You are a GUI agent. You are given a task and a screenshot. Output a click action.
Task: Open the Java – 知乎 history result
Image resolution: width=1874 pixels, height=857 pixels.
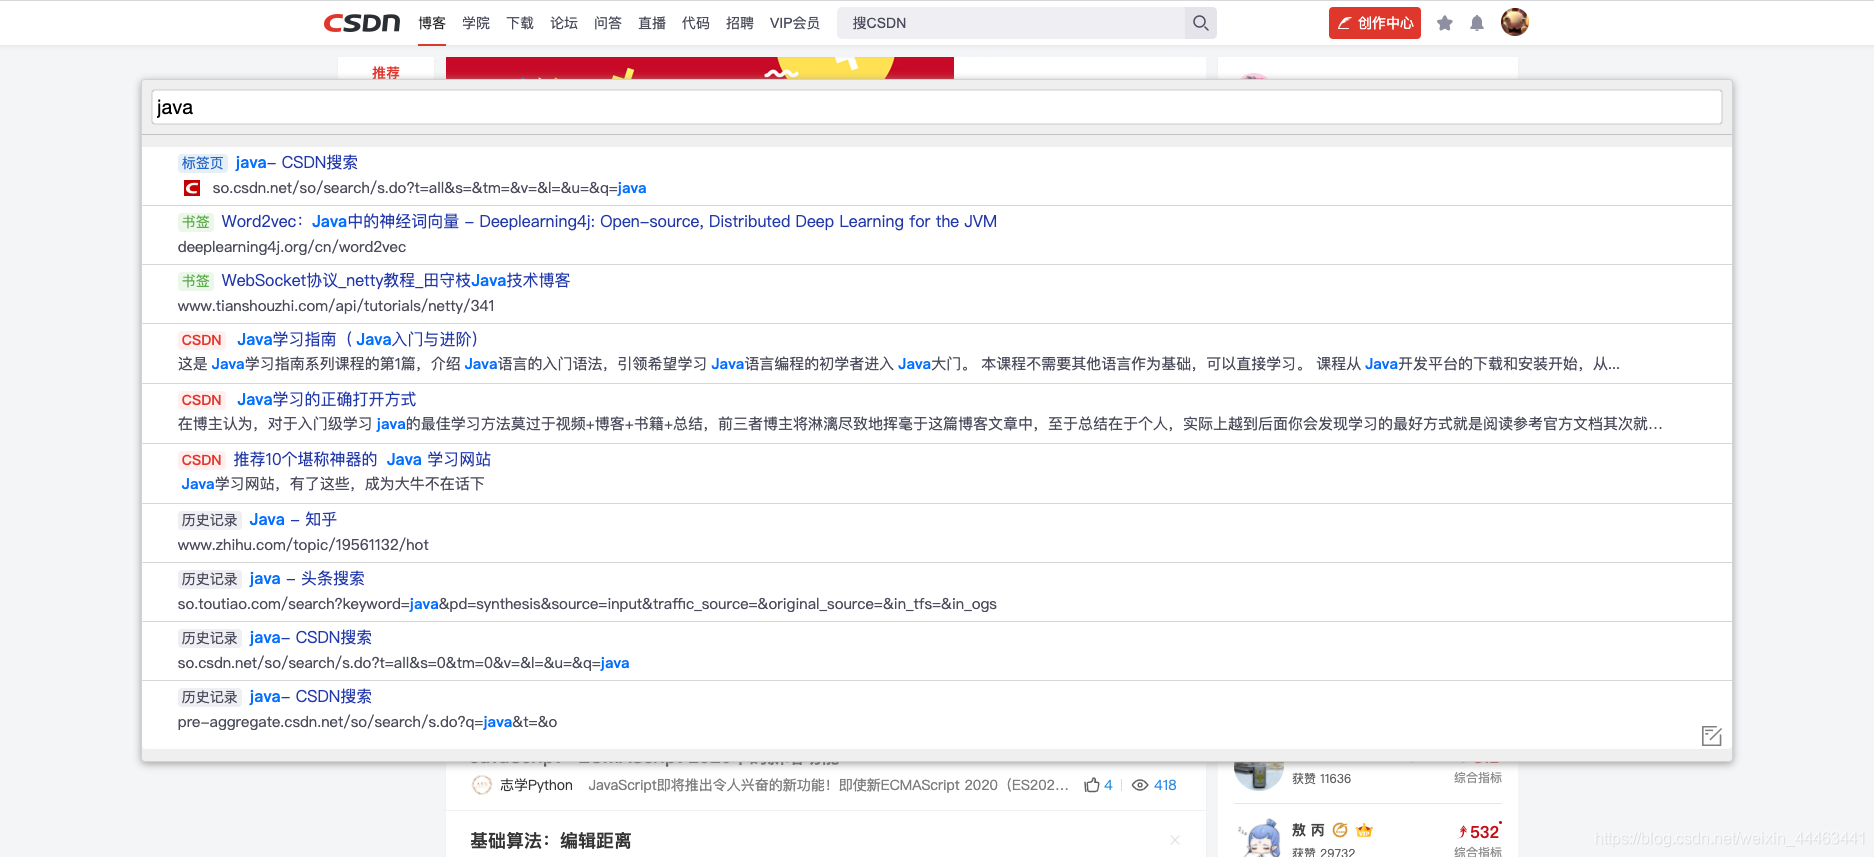click(937, 533)
